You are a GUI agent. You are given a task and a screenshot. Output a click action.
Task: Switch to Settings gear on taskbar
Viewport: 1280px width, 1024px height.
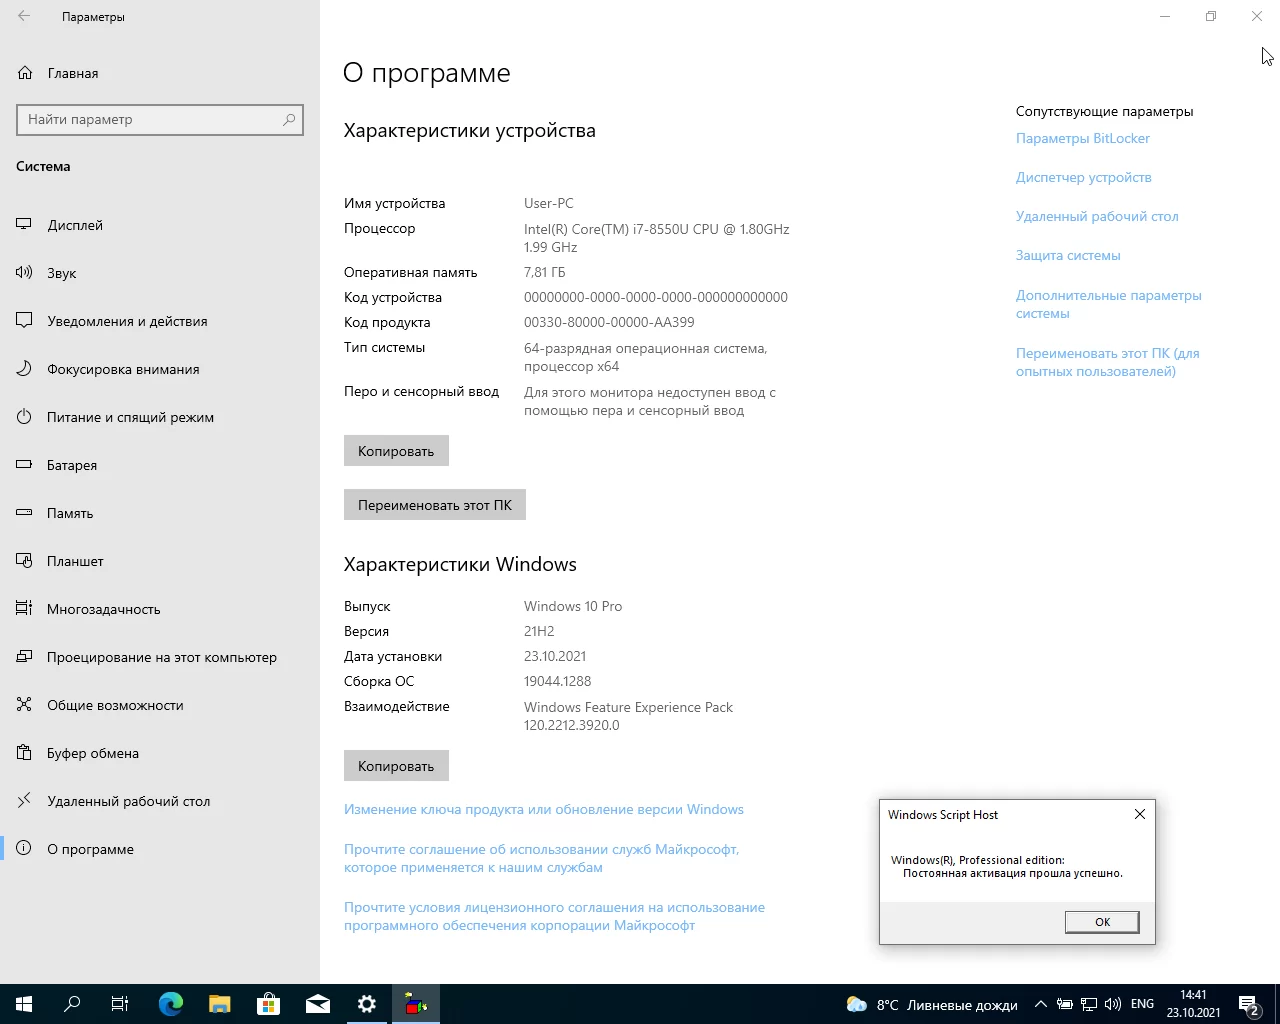(x=367, y=1004)
